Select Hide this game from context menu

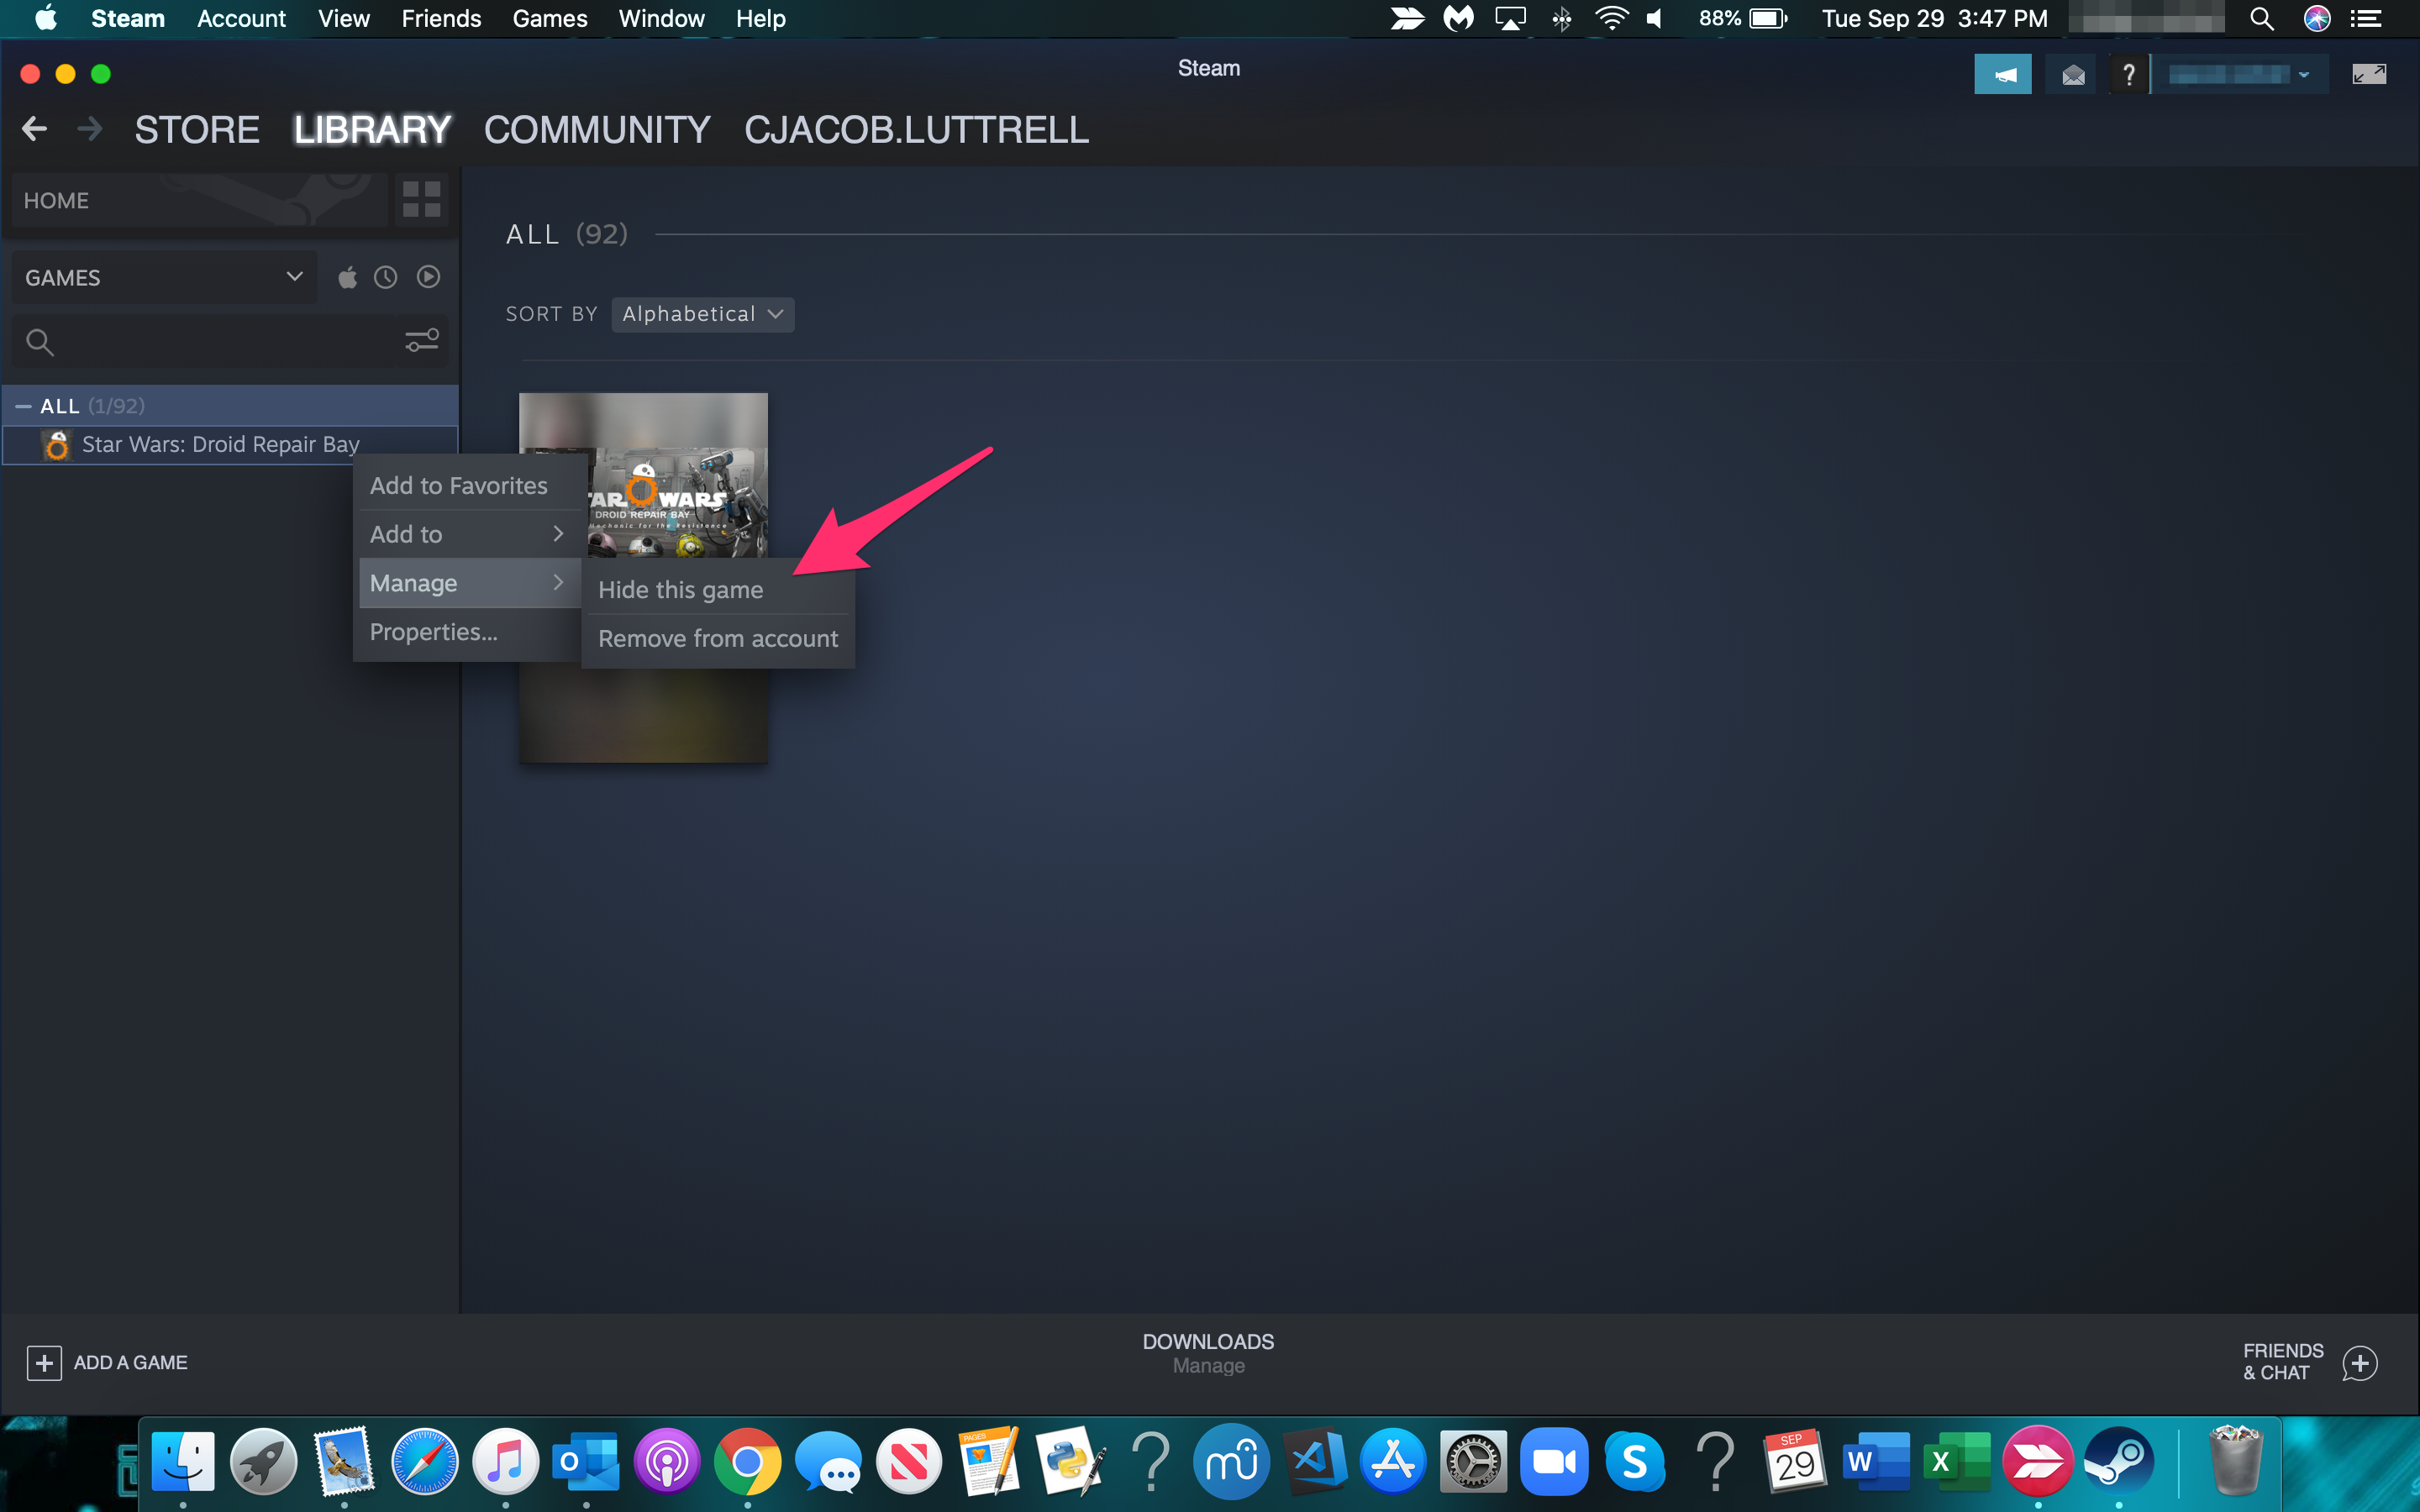point(680,589)
